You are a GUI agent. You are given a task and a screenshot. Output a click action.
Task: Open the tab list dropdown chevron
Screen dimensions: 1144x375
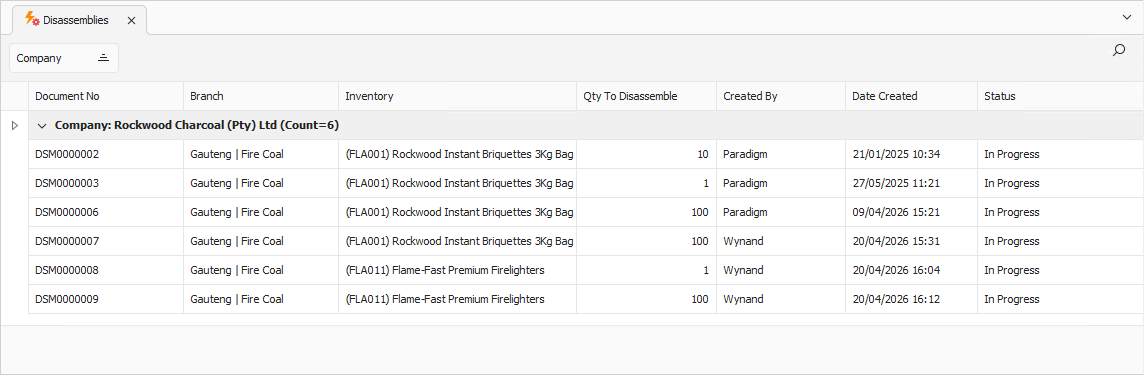[1126, 17]
